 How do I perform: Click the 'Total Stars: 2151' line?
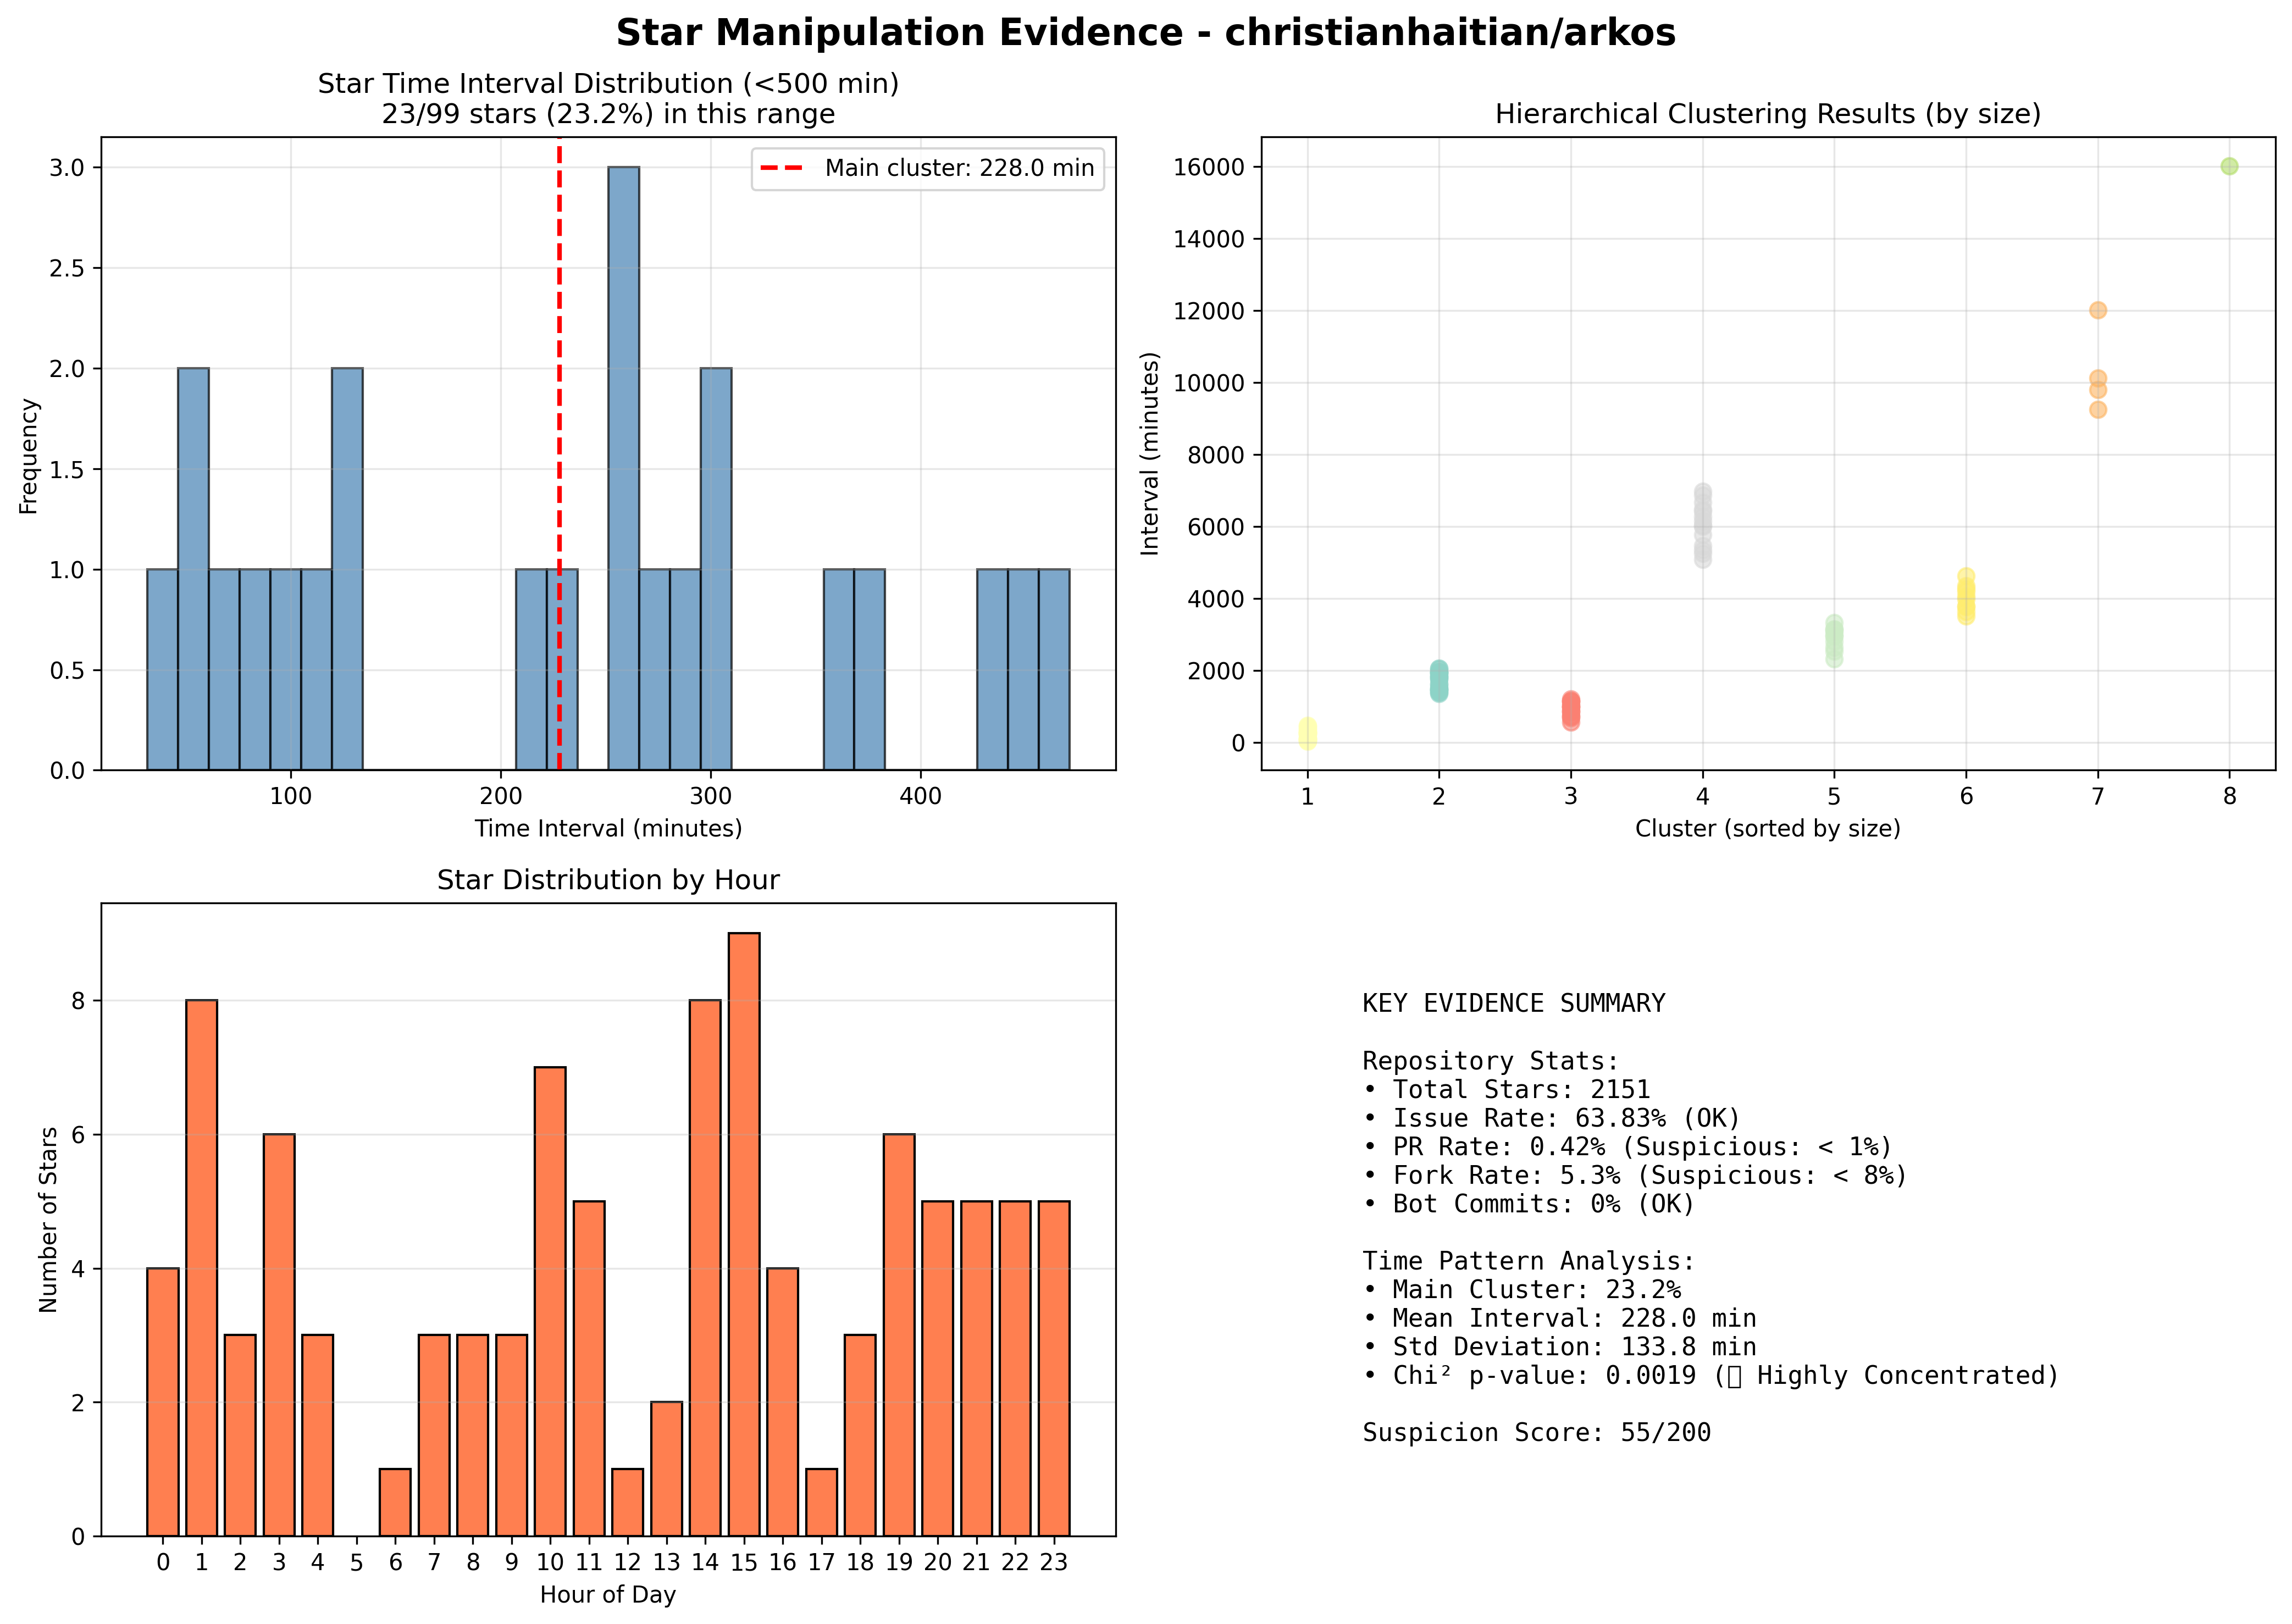pos(1506,1090)
